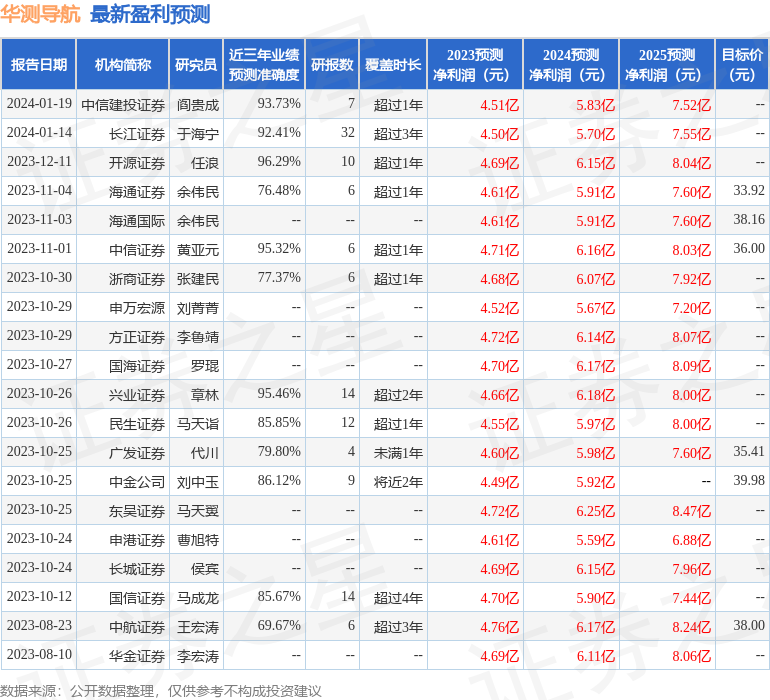This screenshot has height=700, width=770.
Task: Select the 研究员 column header
Action: pyautogui.click(x=196, y=64)
